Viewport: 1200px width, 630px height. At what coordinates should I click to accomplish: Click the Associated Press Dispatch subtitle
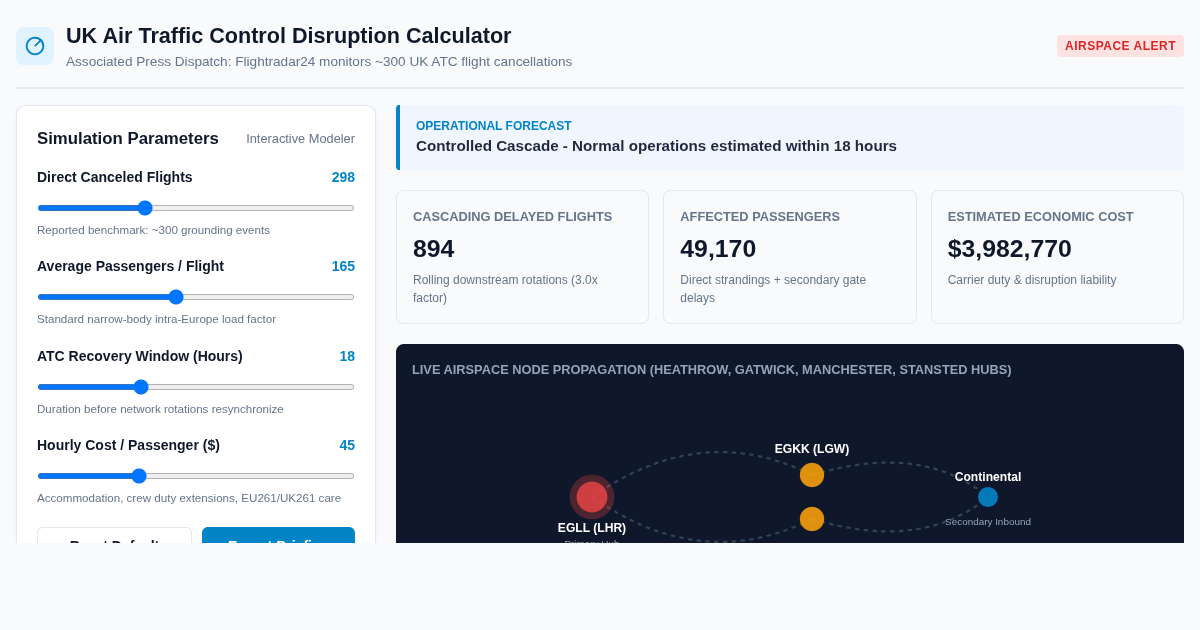coord(319,62)
